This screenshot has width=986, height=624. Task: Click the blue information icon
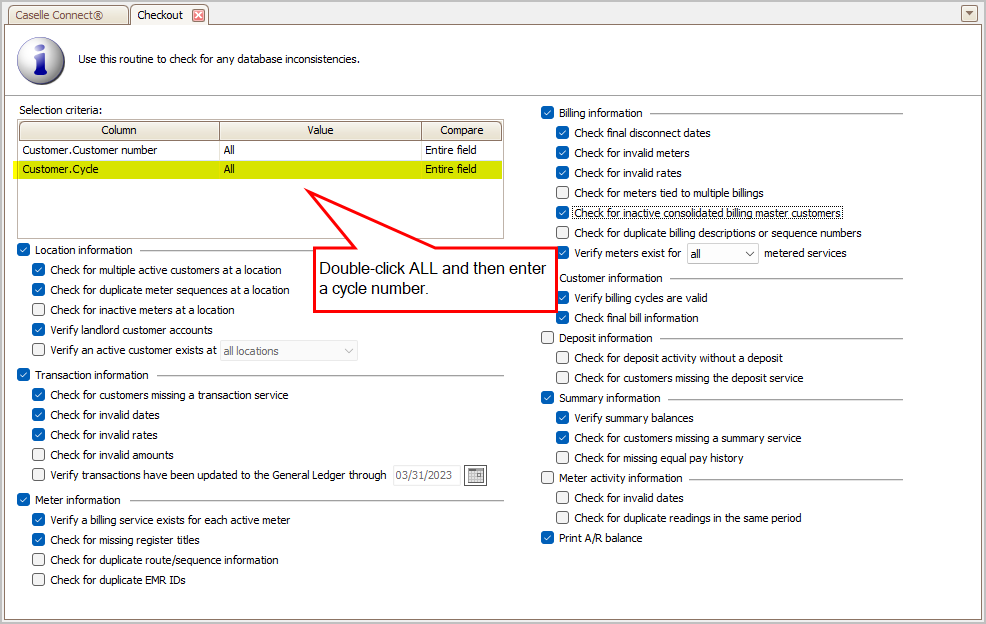(x=41, y=60)
